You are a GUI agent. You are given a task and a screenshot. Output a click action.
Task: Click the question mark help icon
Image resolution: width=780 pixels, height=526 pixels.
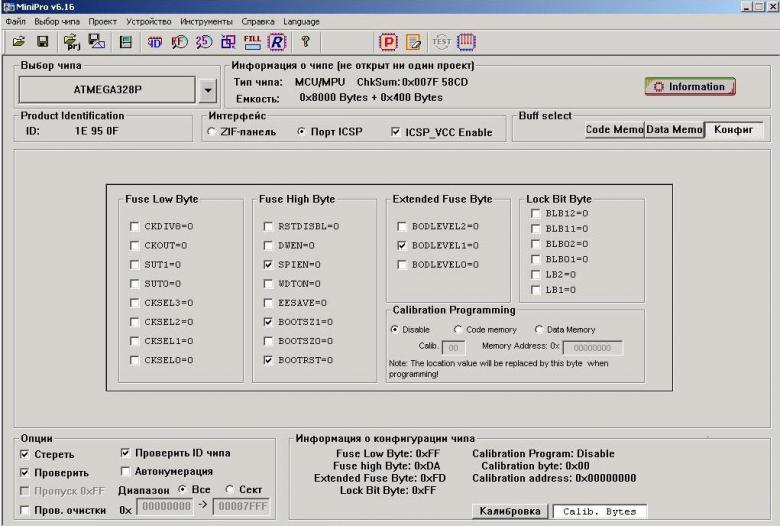(305, 42)
